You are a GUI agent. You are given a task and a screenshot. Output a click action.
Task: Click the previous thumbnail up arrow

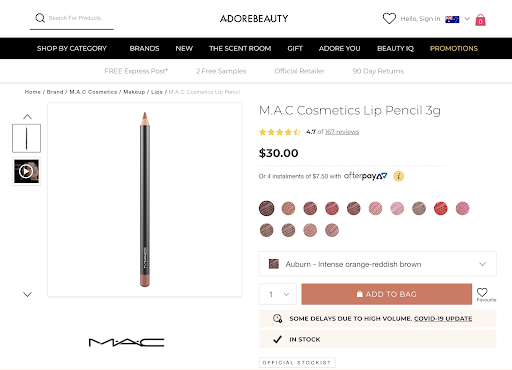coord(27,117)
